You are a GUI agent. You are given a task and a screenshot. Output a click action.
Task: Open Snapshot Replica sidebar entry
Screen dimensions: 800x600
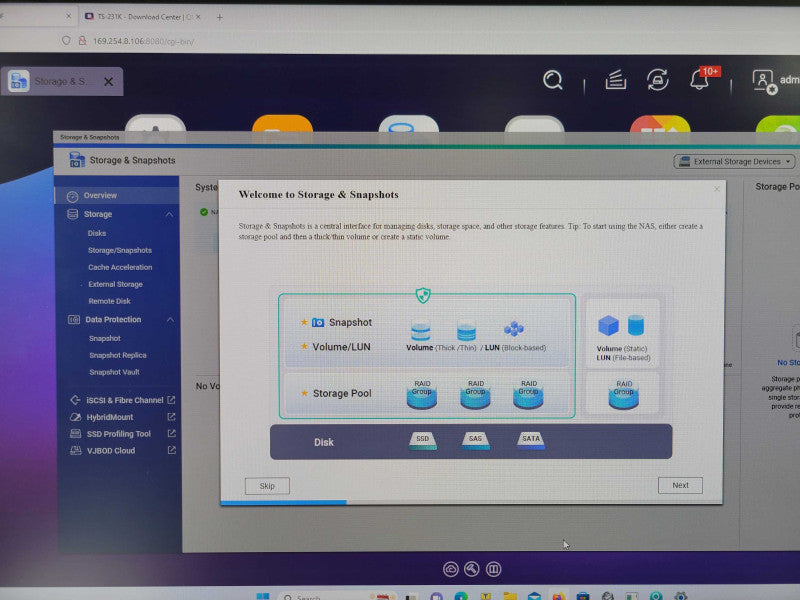click(x=118, y=355)
